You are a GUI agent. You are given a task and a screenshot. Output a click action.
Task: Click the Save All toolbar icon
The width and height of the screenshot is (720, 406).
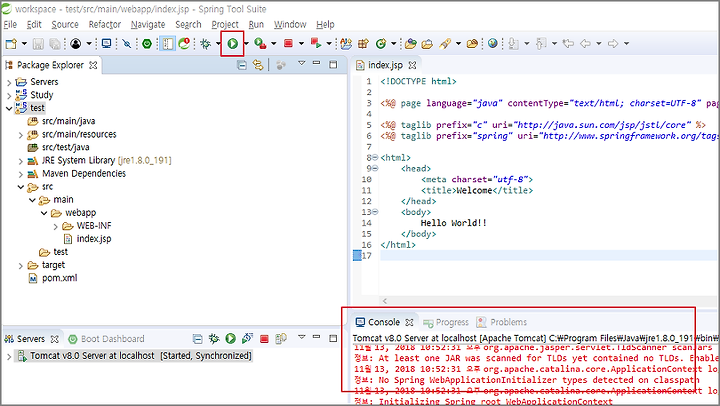tap(55, 44)
